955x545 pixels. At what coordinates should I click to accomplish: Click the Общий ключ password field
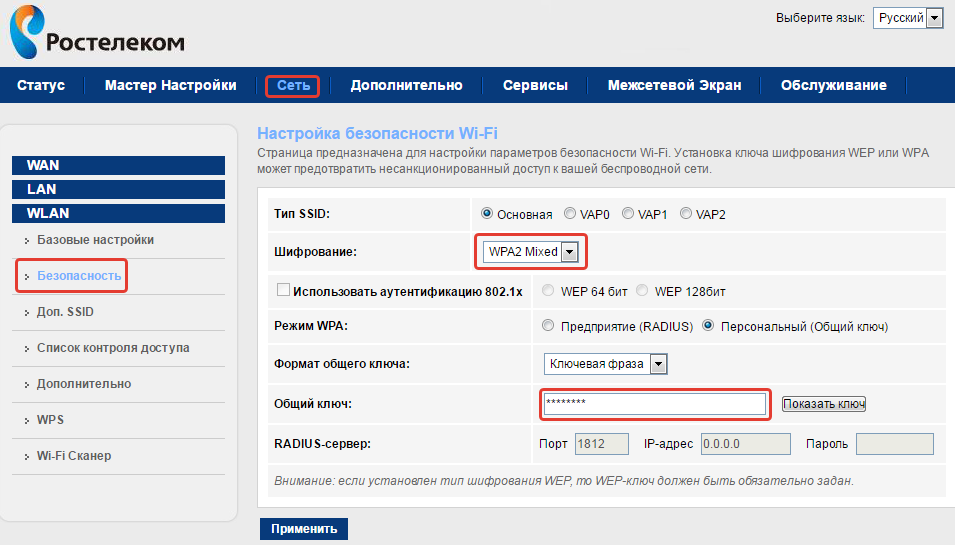[x=654, y=403]
